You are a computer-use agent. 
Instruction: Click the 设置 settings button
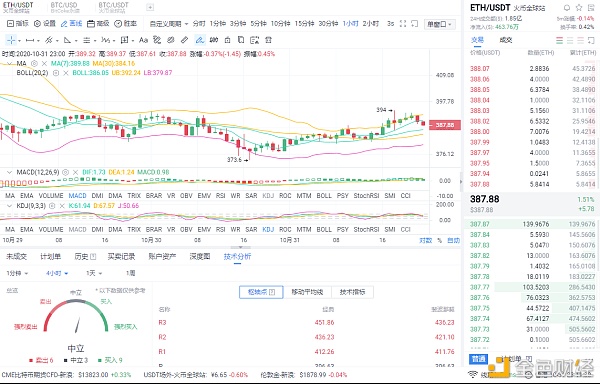pyautogui.click(x=45, y=24)
